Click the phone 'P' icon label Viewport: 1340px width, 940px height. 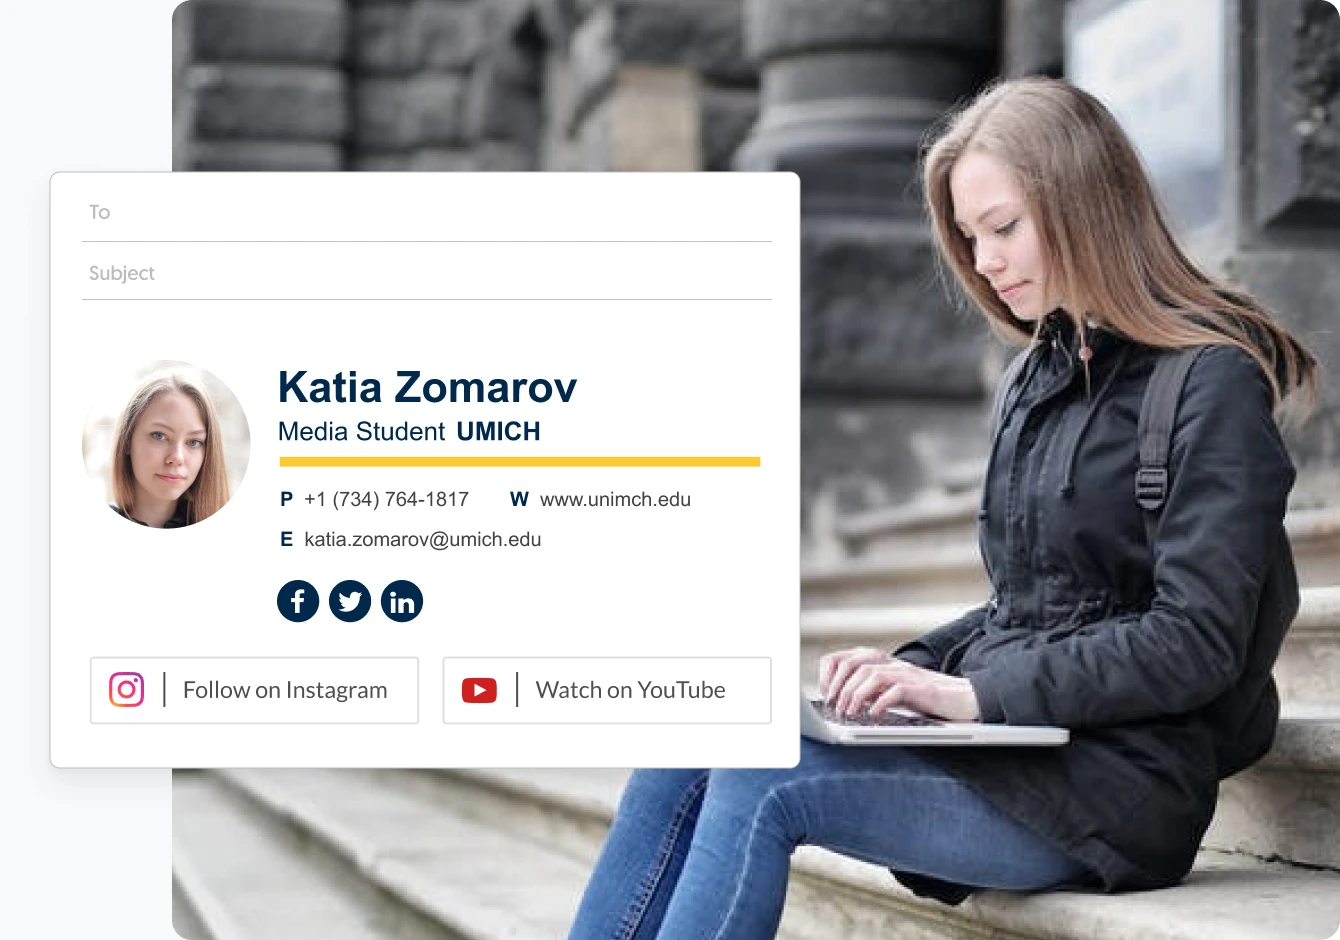coord(286,499)
